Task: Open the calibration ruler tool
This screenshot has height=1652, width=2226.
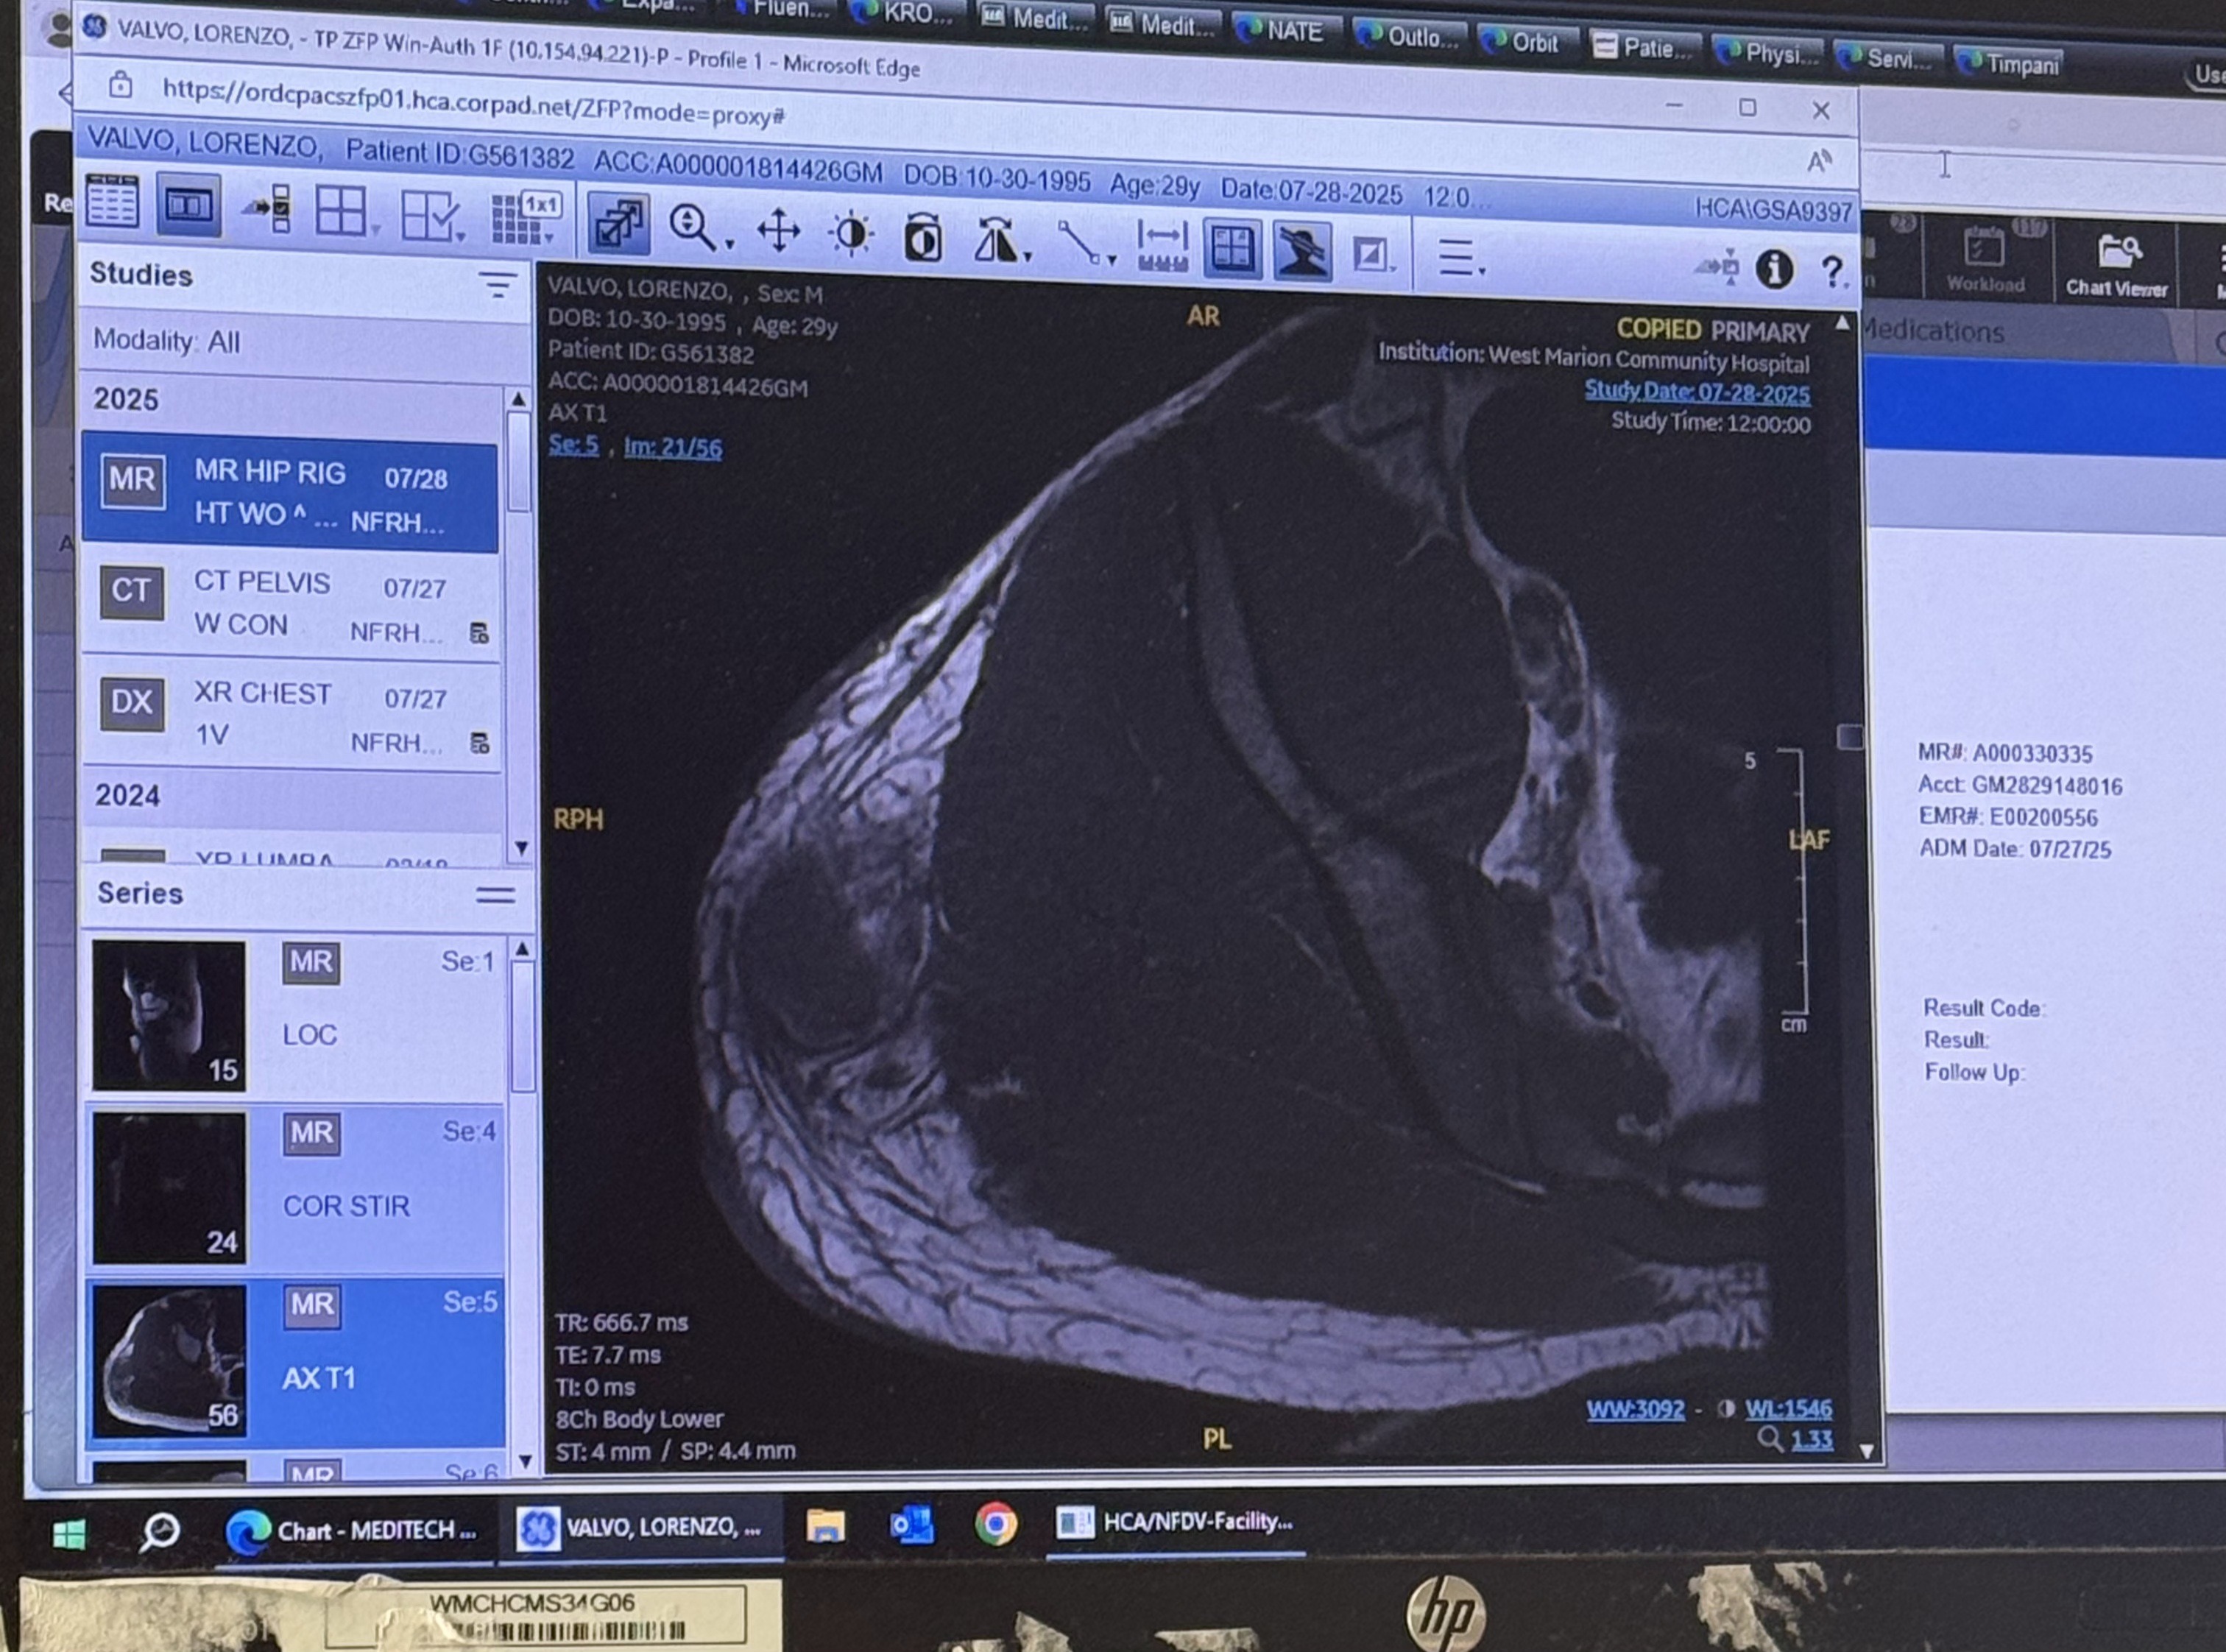Action: (x=1162, y=246)
